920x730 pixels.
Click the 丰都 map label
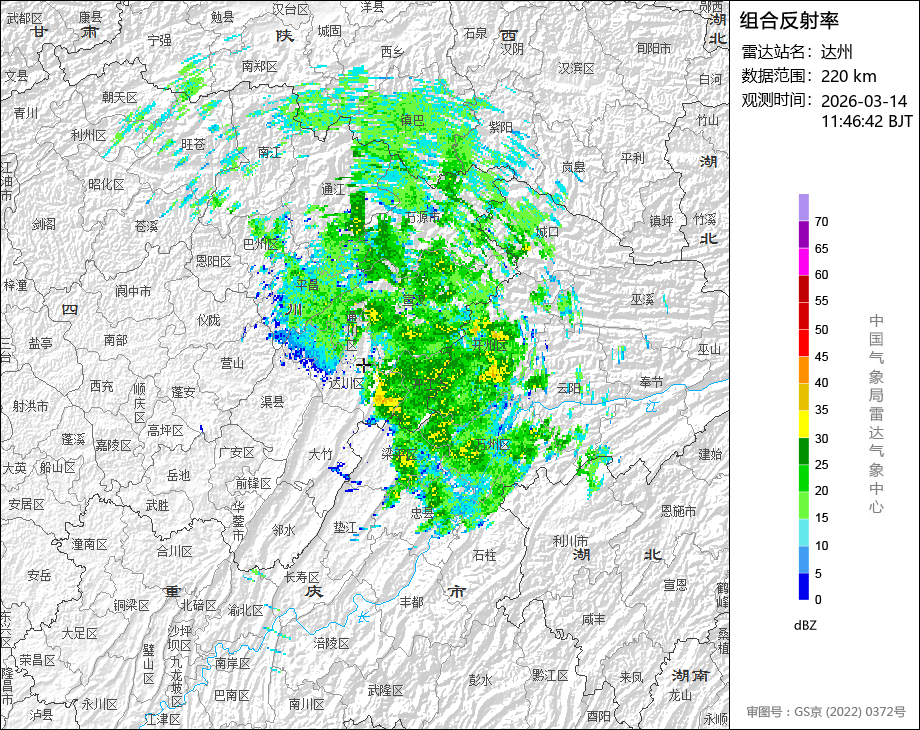click(411, 602)
